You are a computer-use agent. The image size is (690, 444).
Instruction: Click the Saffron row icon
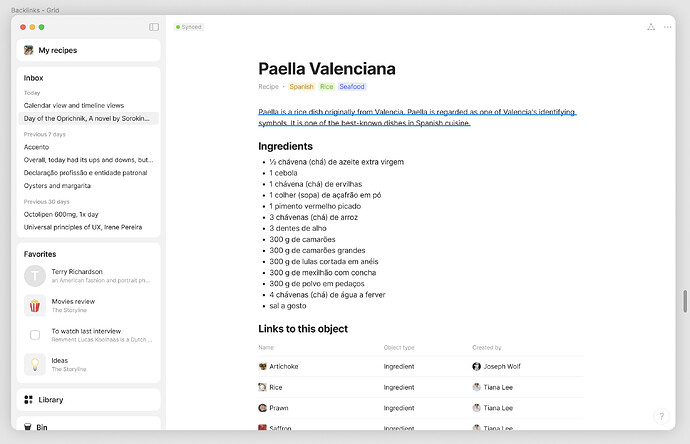[262, 427]
